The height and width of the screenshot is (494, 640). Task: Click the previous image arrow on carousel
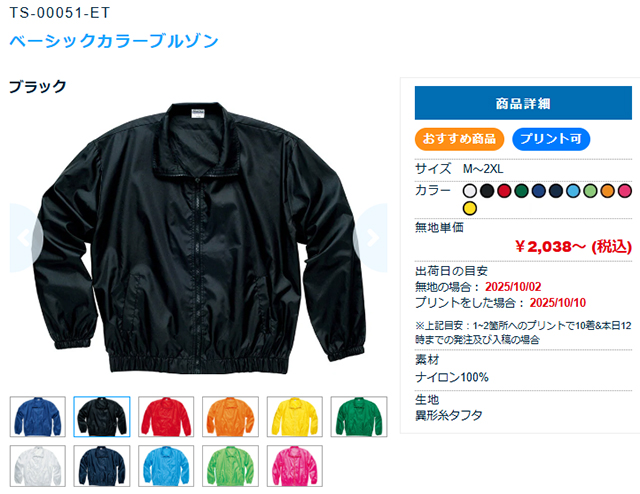click(25, 238)
